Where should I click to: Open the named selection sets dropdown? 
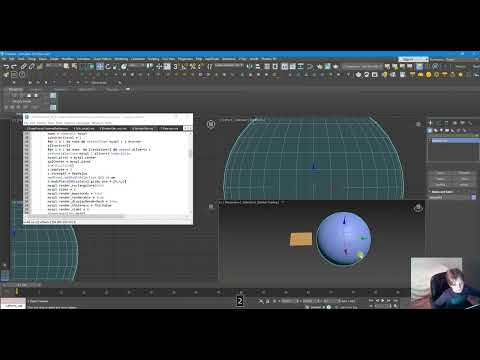pyautogui.click(x=229, y=65)
